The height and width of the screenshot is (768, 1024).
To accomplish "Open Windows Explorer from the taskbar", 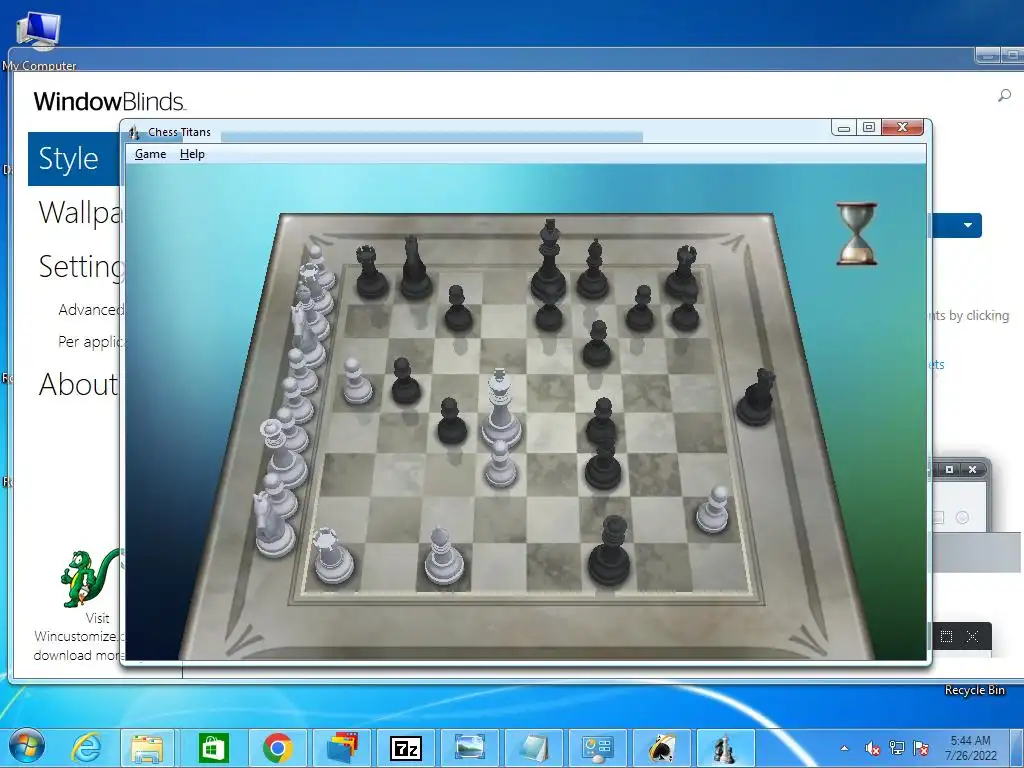I will click(148, 748).
